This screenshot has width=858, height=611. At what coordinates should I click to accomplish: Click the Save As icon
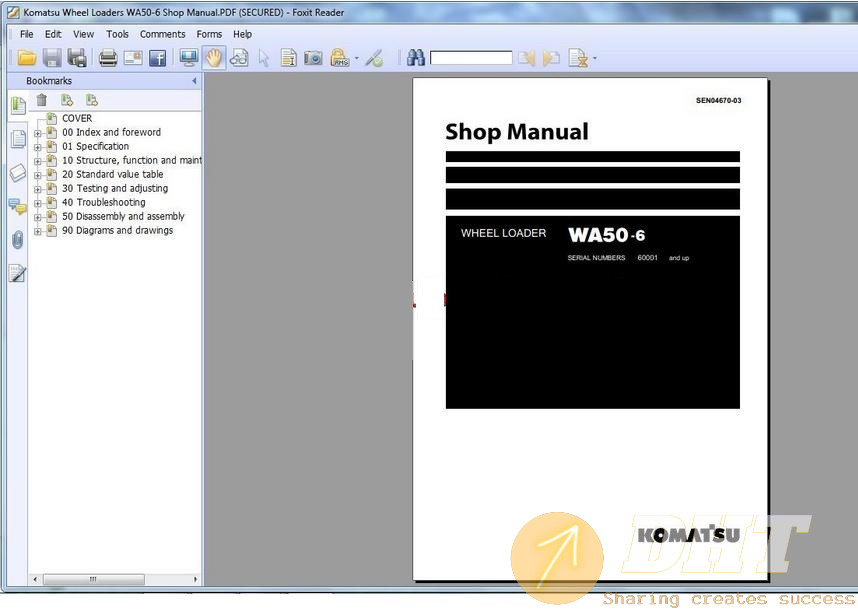pos(77,57)
